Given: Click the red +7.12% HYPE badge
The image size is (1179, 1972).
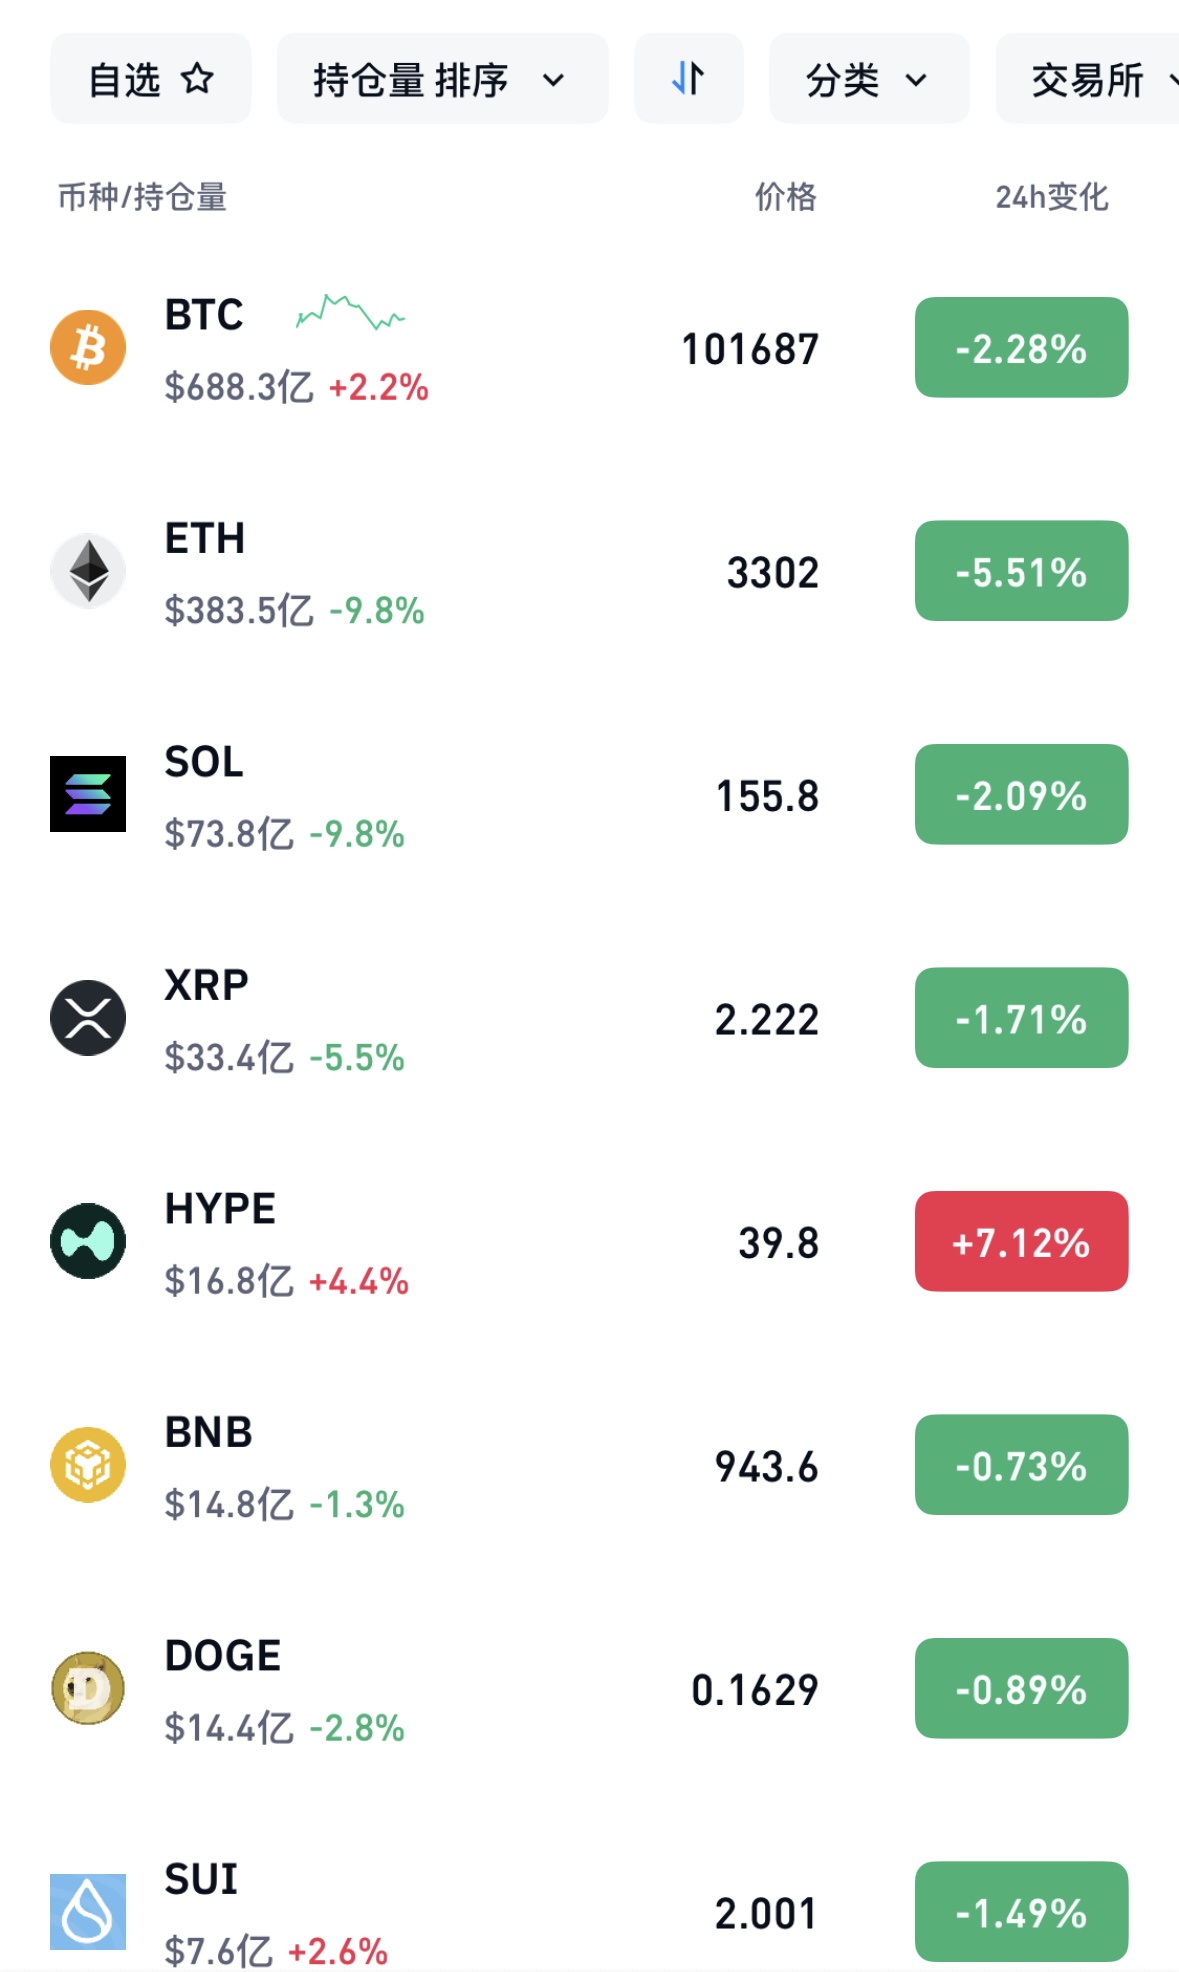Looking at the screenshot, I should (1021, 1242).
